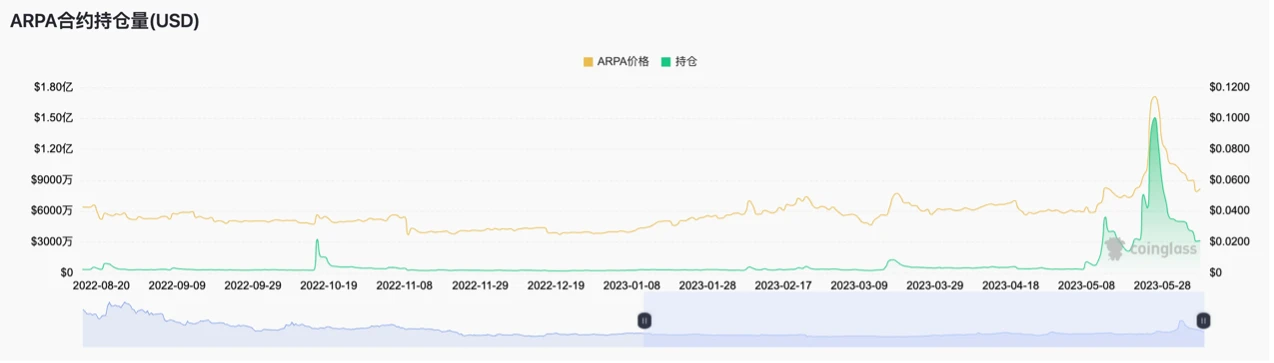Click the yellow ARPA价格 legend swatch

pyautogui.click(x=588, y=61)
